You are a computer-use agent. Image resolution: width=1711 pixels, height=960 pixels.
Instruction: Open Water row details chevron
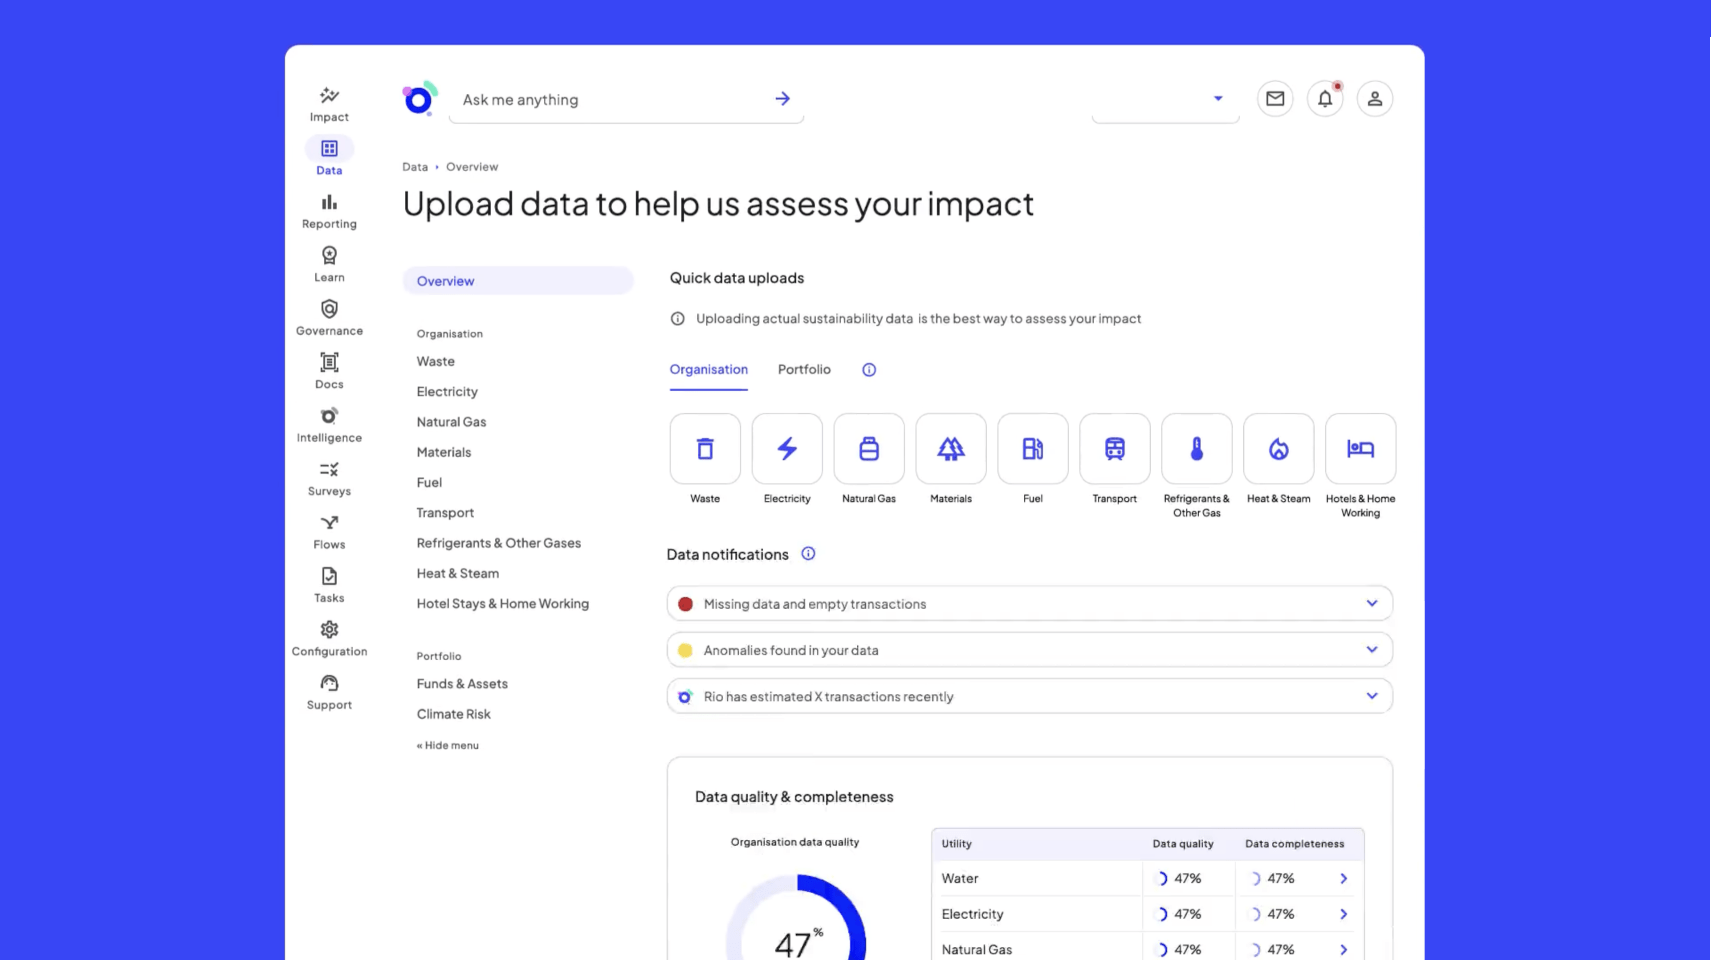1344,879
